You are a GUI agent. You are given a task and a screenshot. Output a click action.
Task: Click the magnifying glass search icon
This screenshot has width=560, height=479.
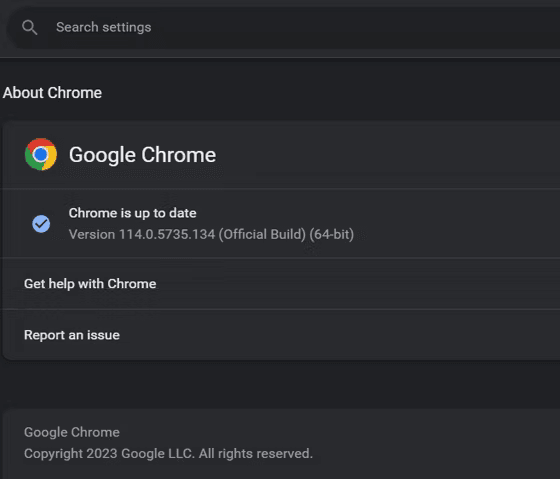click(30, 28)
